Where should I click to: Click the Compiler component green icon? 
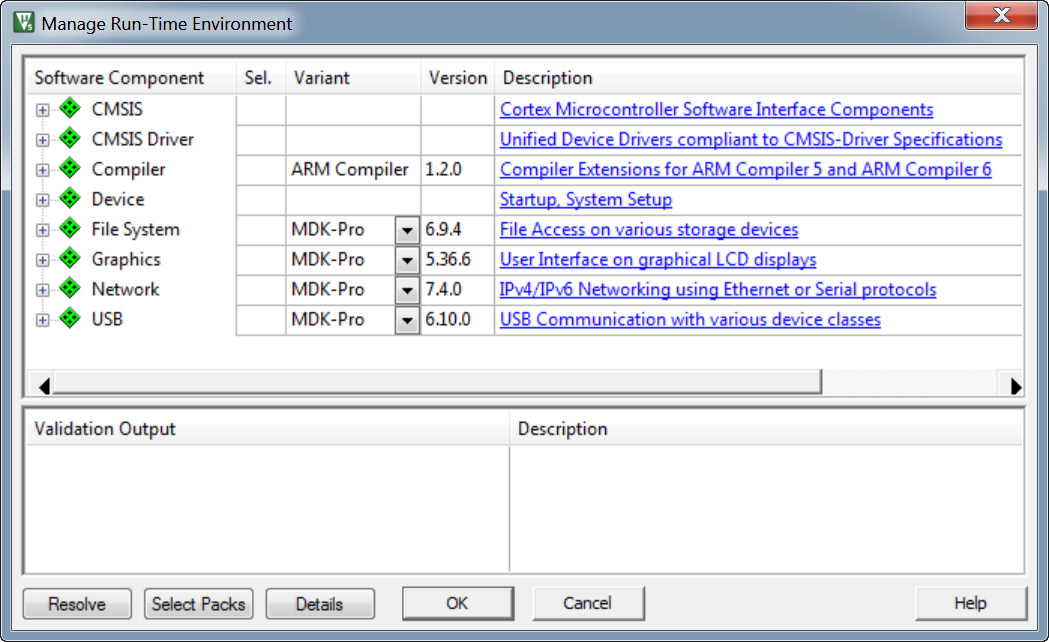pos(69,169)
